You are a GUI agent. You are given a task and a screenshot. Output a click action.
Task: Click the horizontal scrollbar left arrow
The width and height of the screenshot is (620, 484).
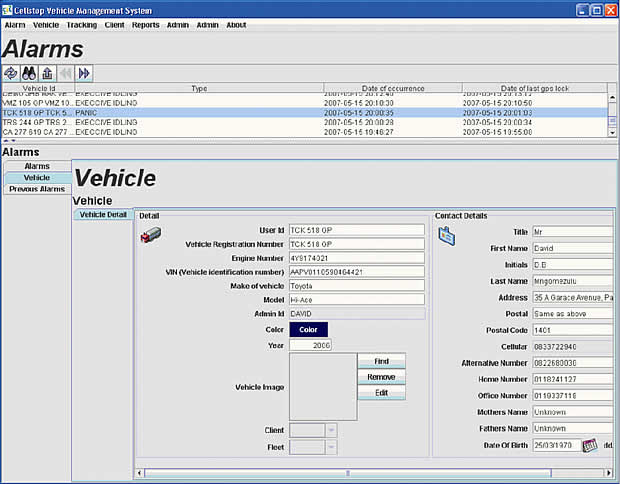139,473
